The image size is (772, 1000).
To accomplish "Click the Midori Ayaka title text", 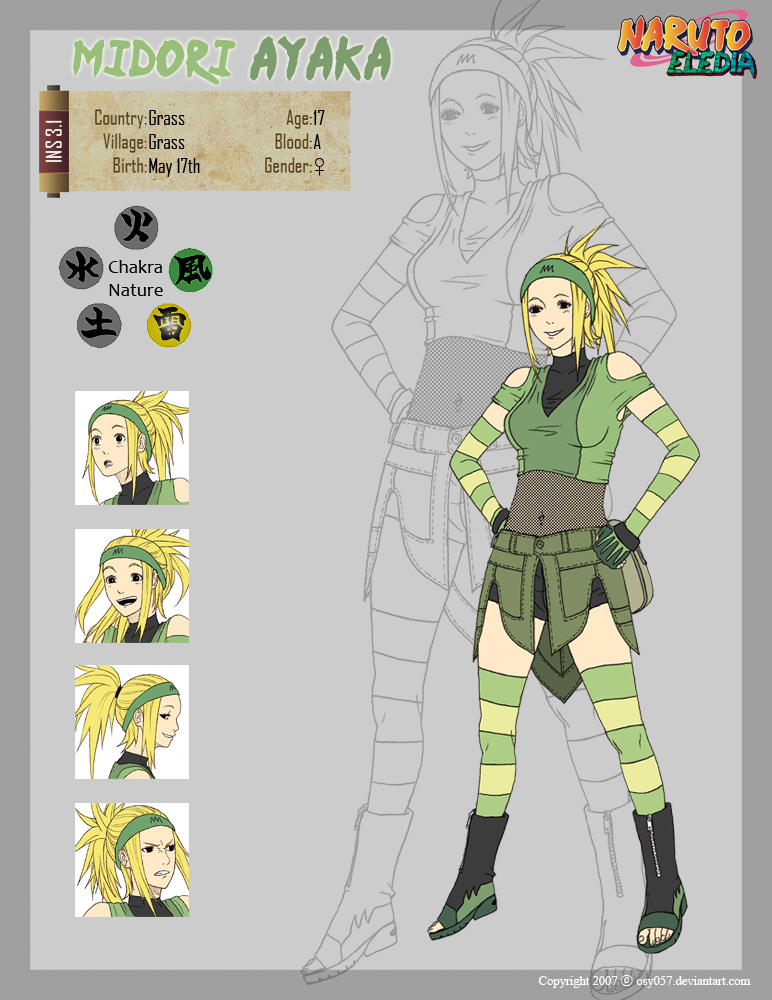I will click(231, 59).
